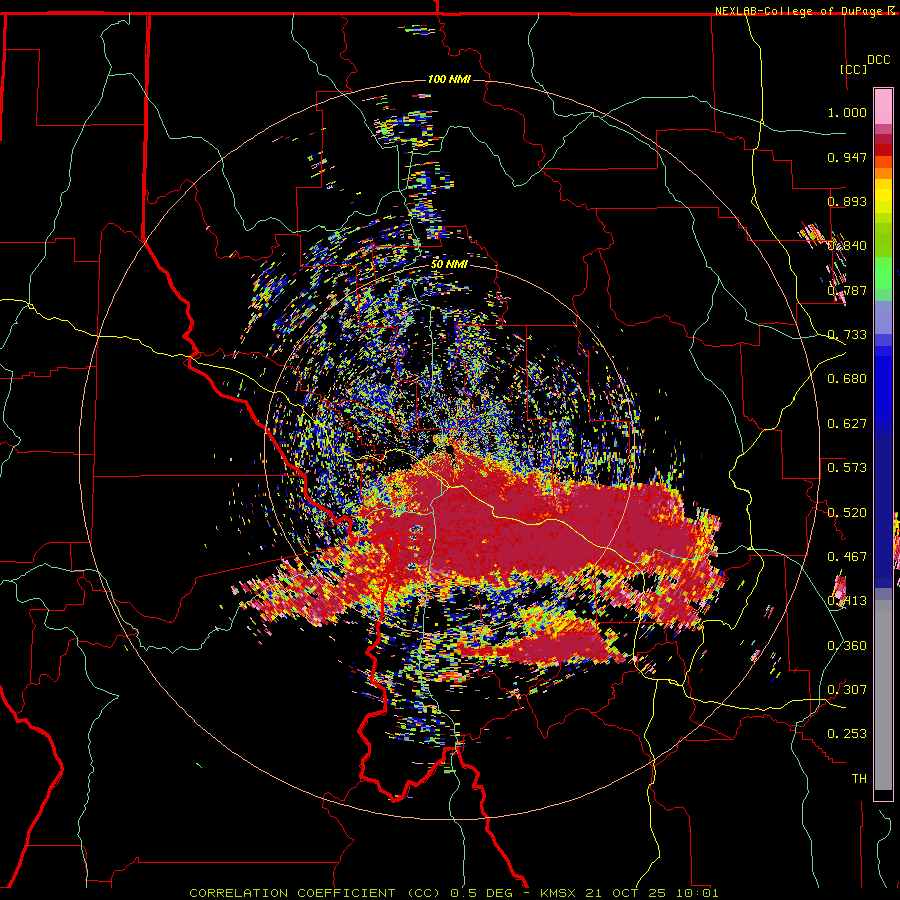Image resolution: width=900 pixels, height=900 pixels.
Task: Pick the light pink top color bar segment
Action: point(883,107)
